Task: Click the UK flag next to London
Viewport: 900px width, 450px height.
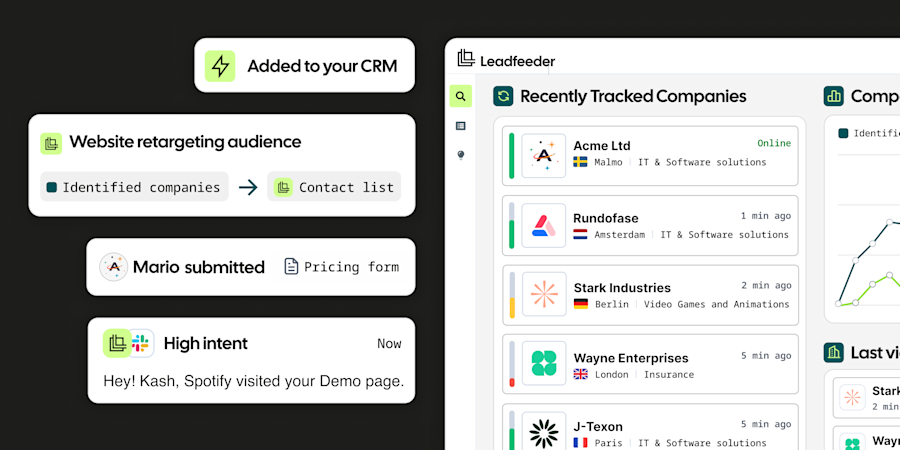Action: coord(581,374)
